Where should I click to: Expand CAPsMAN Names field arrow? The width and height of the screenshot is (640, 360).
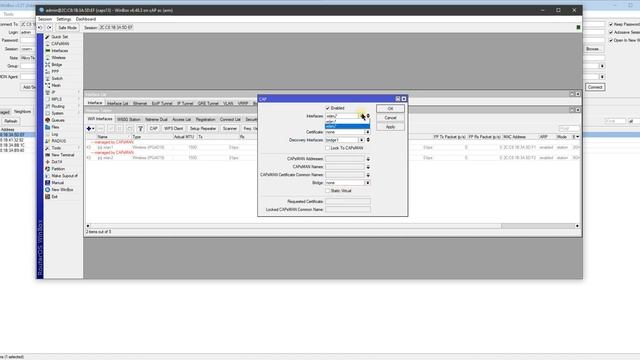click(x=368, y=167)
